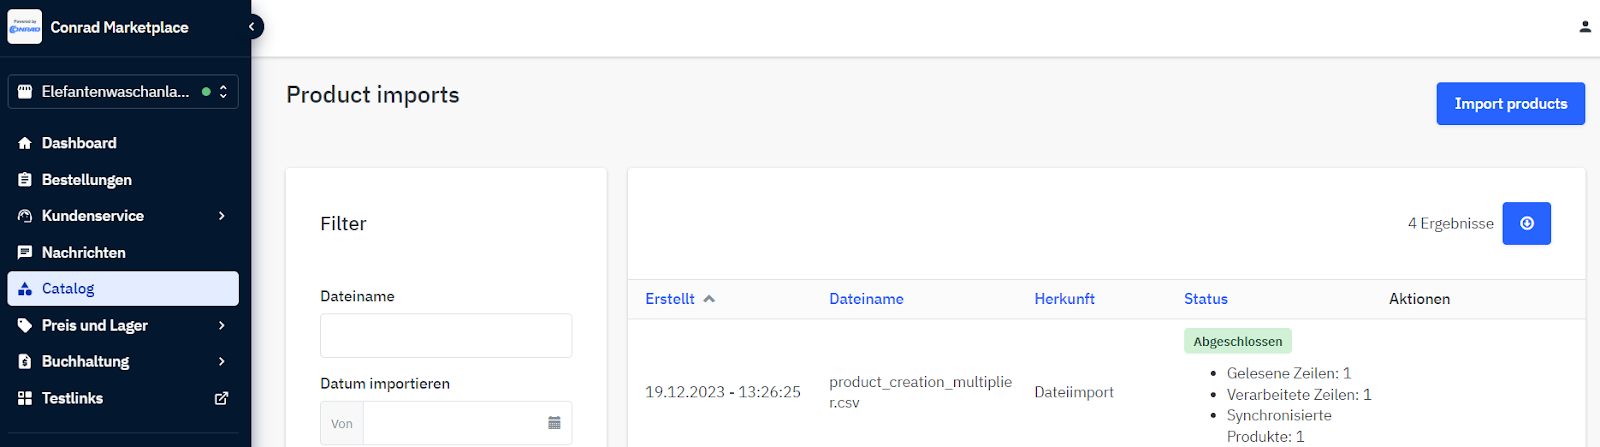Click the Import products button
Viewport: 1600px width, 447px height.
click(x=1510, y=104)
